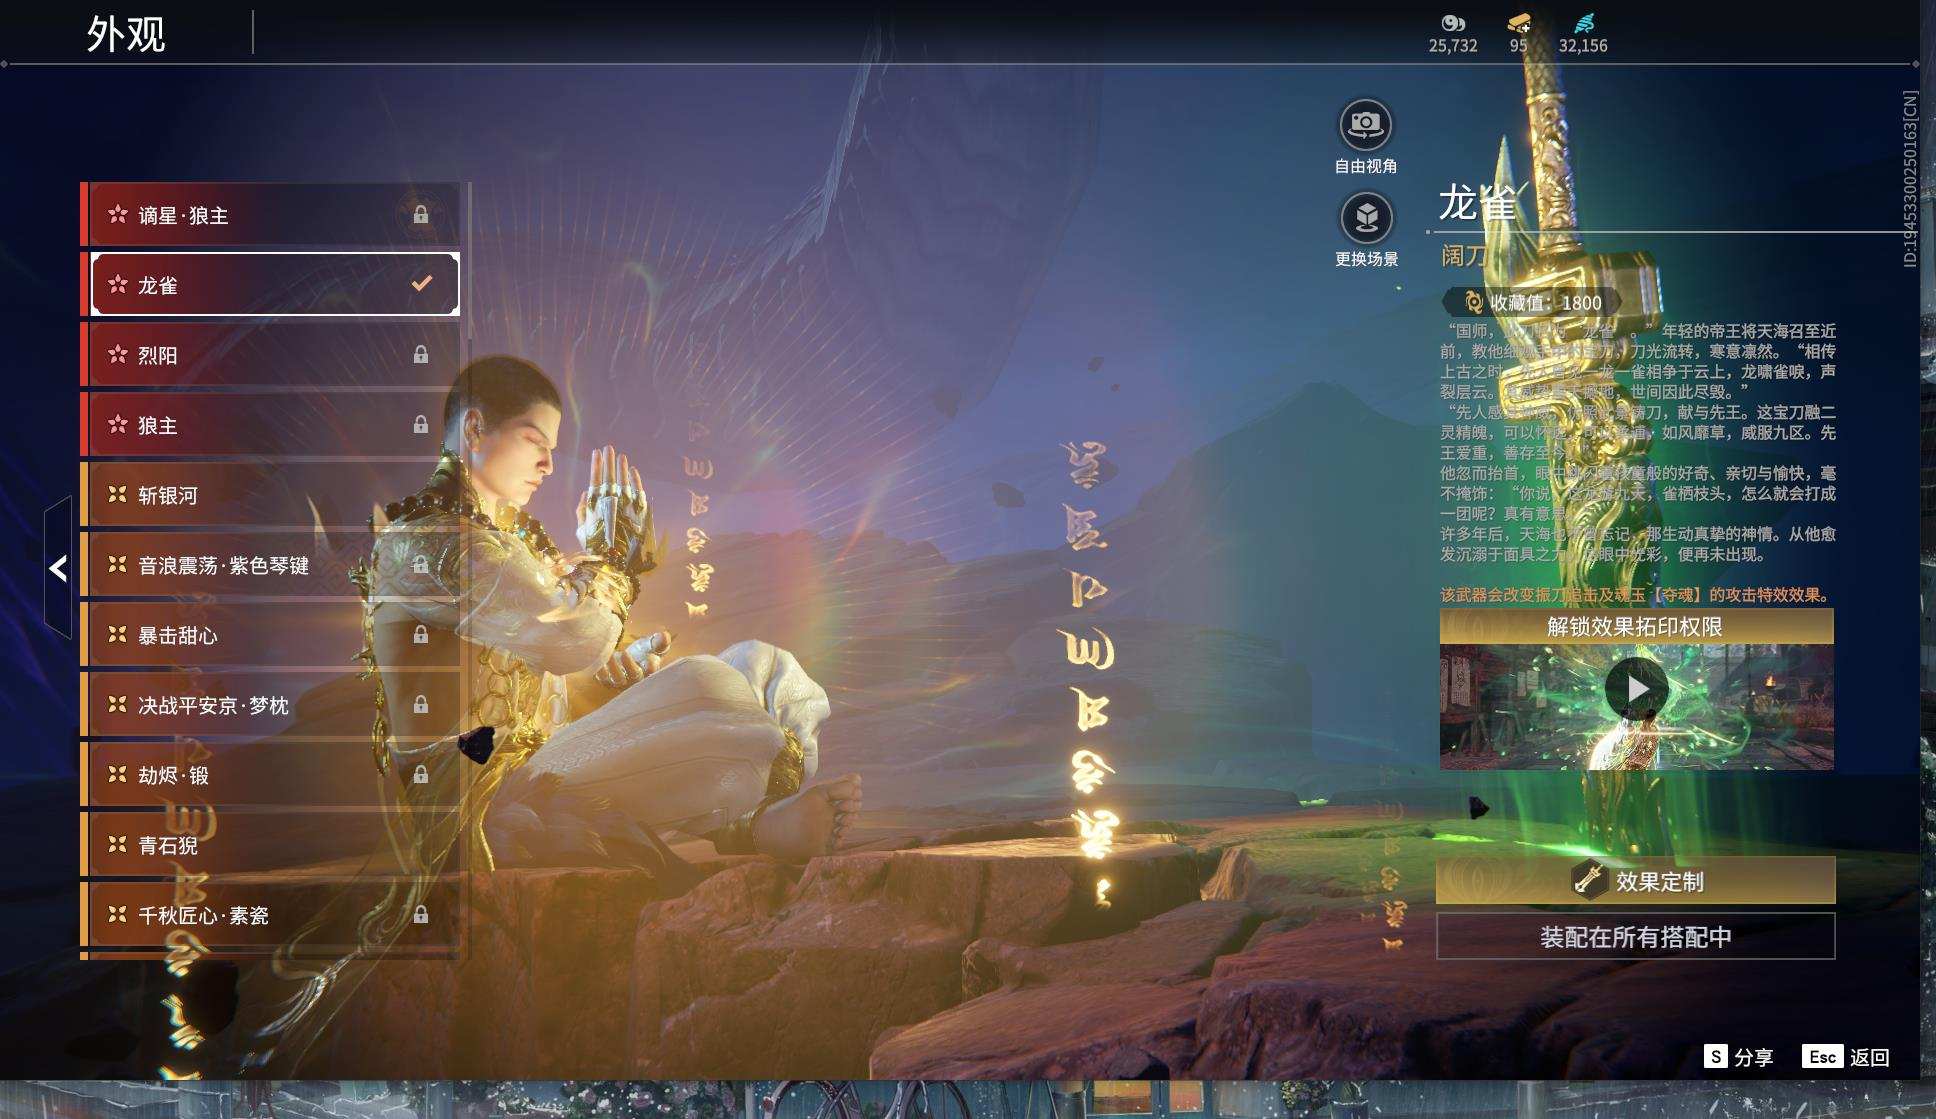Screen dimensions: 1936x1119
Task: Select the 龙雀 skin entry
Action: click(x=270, y=285)
